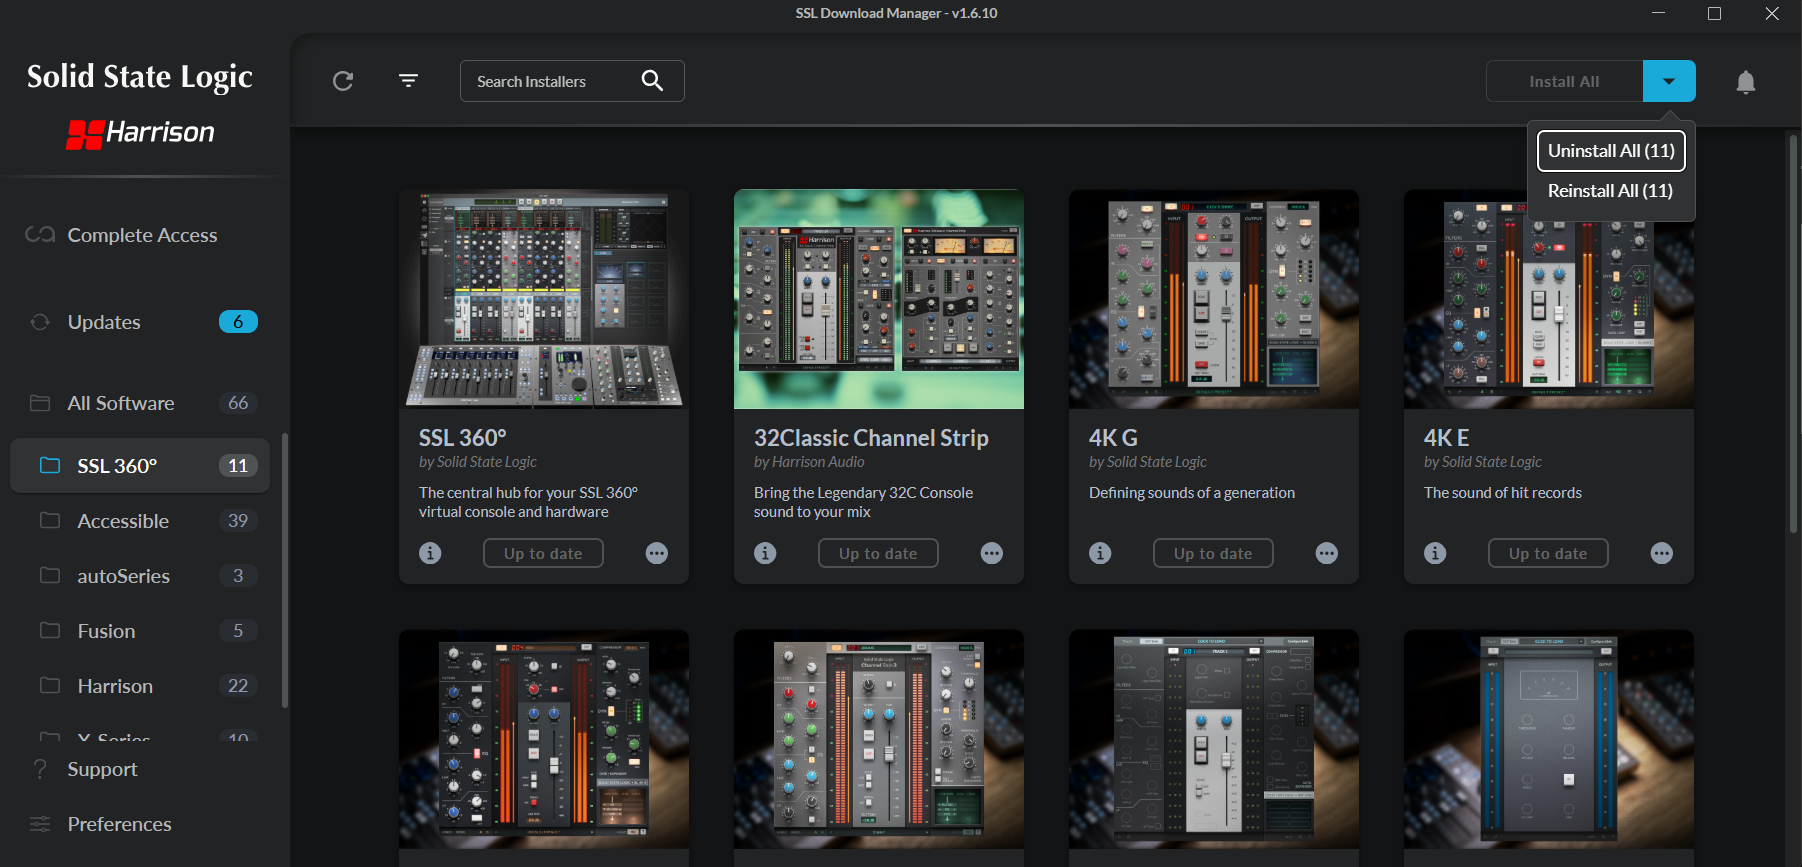Select Uninstall All (11) from menu
This screenshot has width=1802, height=867.
[1611, 151]
